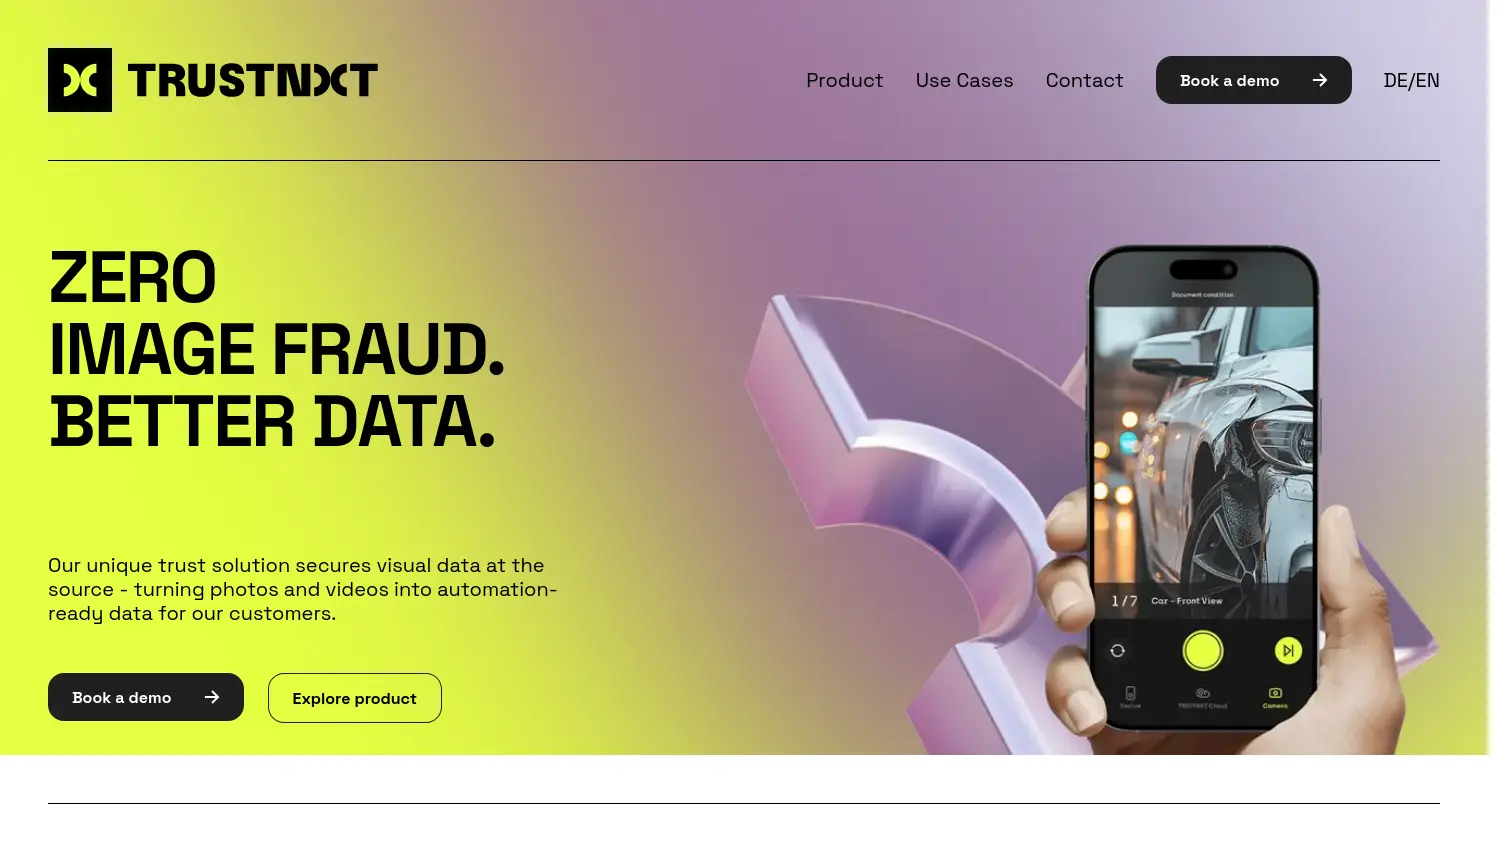
Task: Open the Use Cases menu item
Action: [964, 80]
